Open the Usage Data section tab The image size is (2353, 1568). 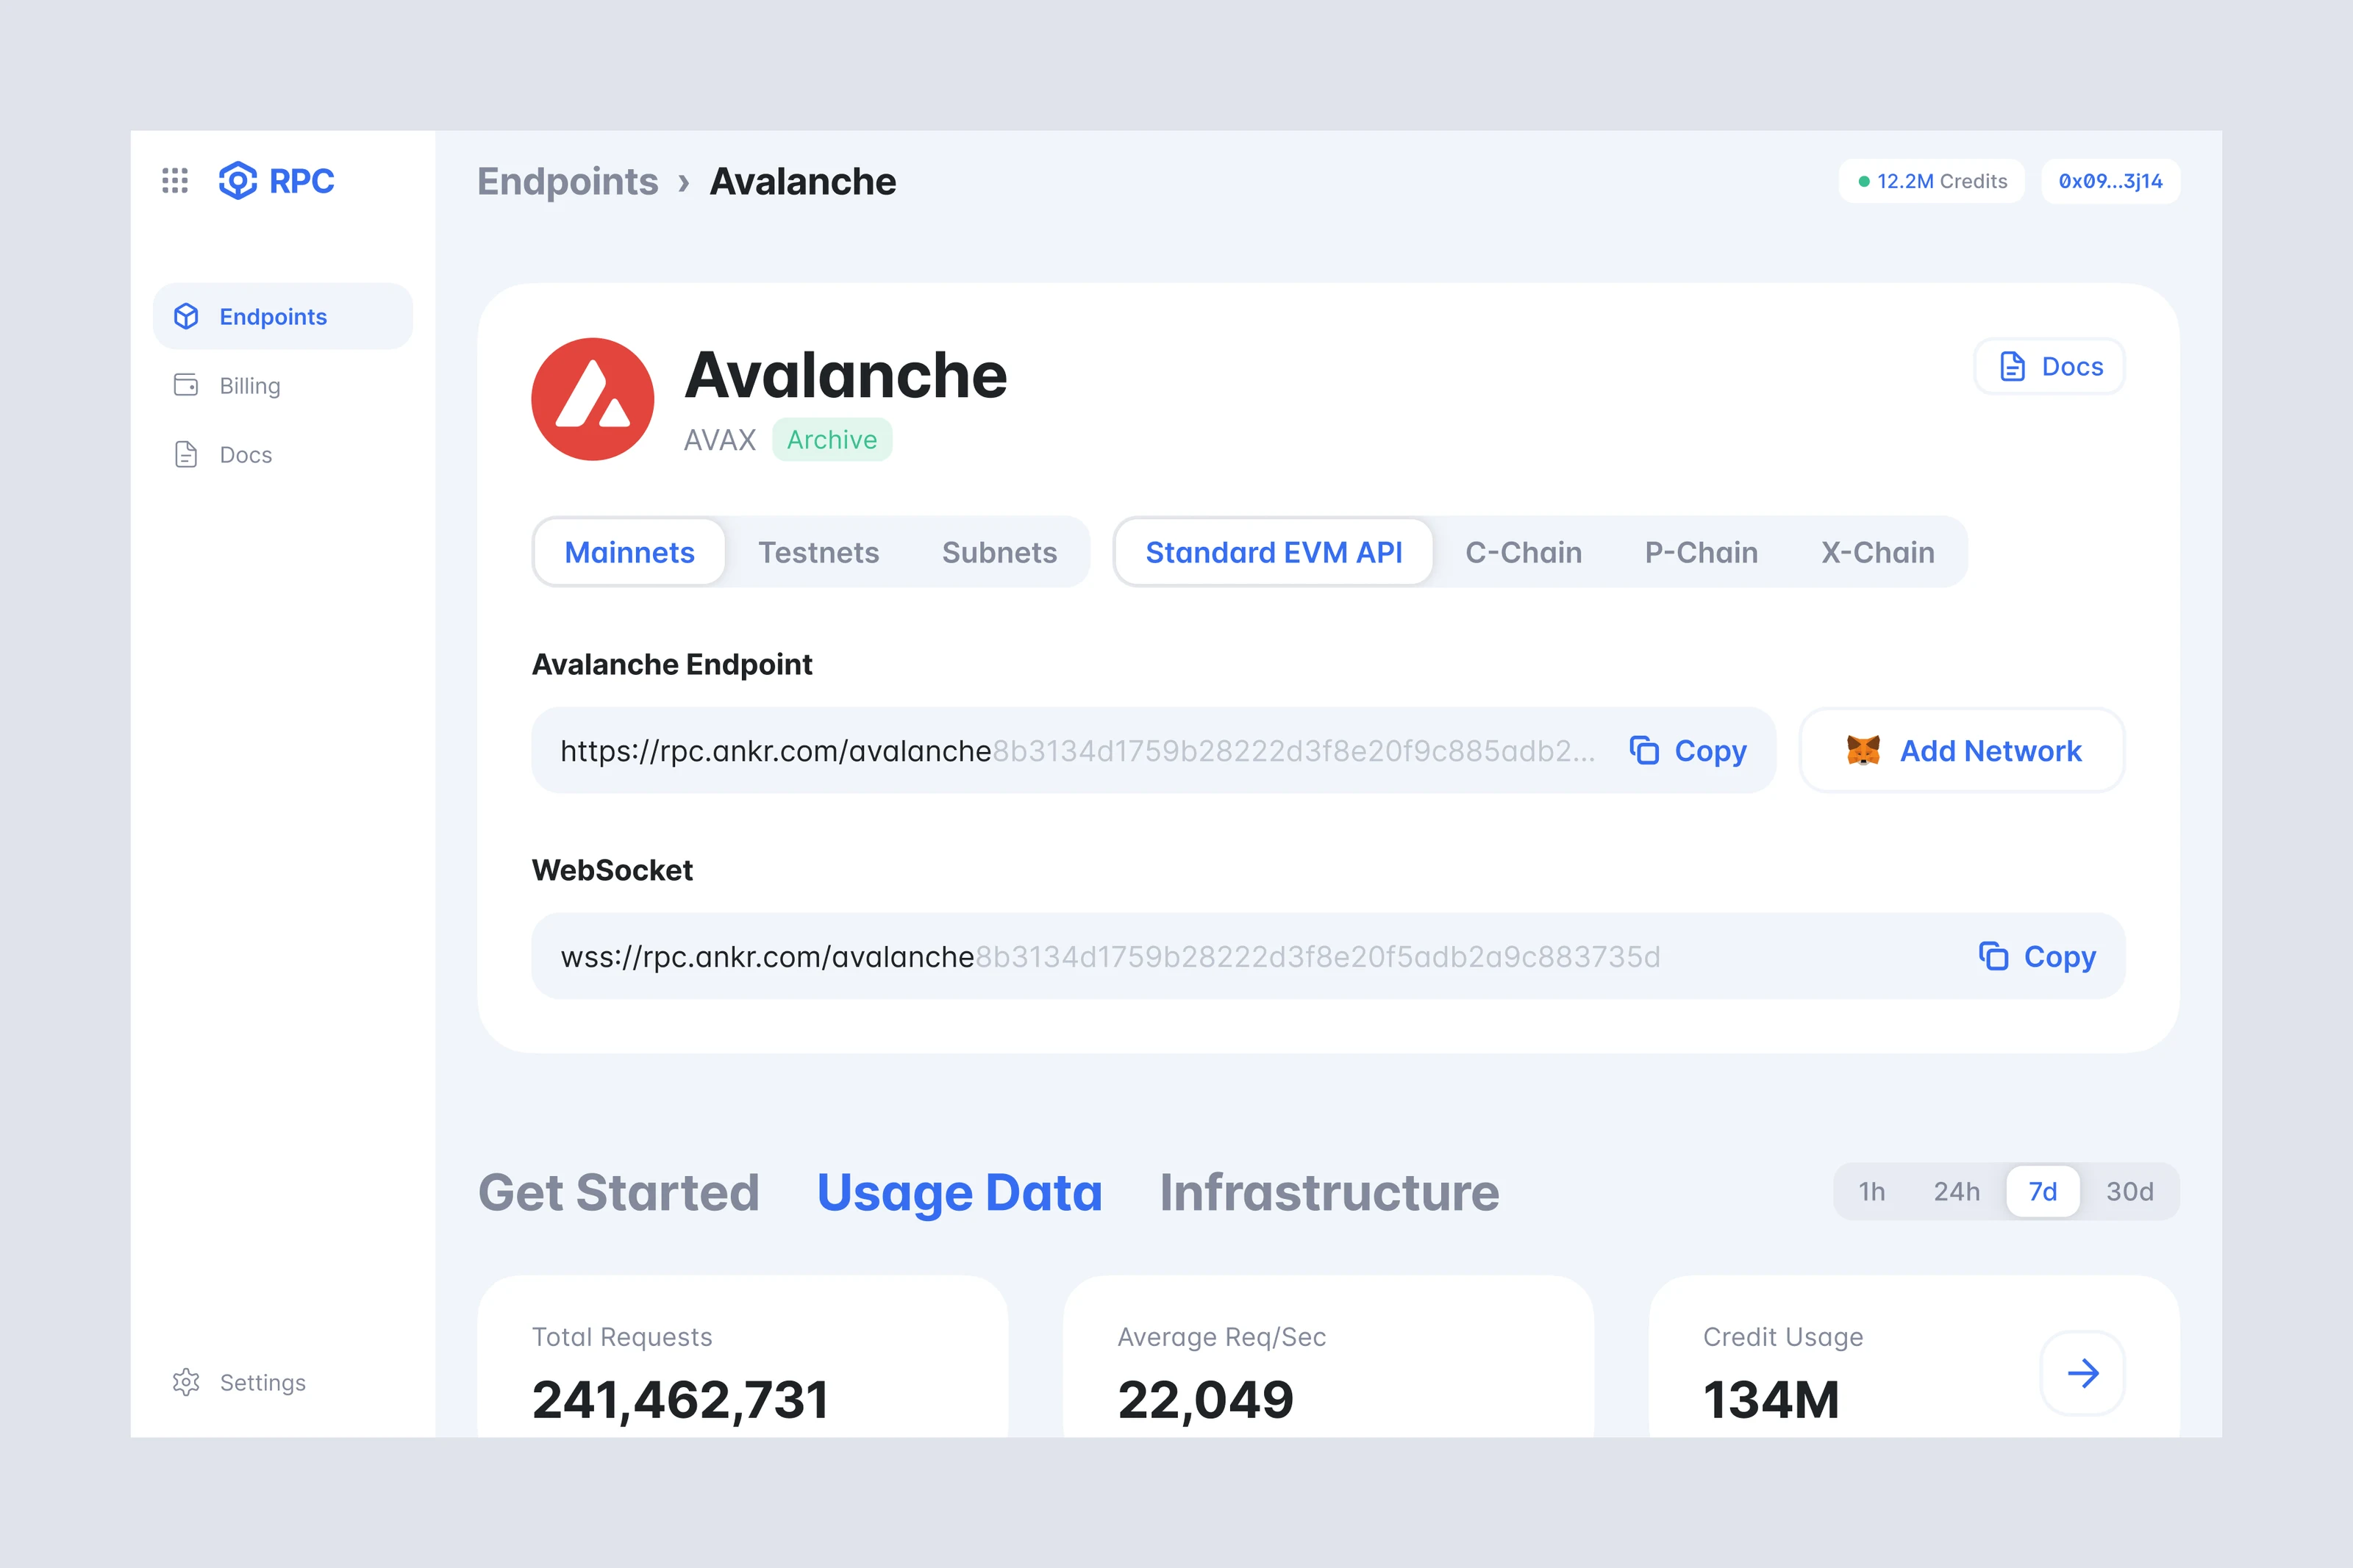tap(959, 1192)
